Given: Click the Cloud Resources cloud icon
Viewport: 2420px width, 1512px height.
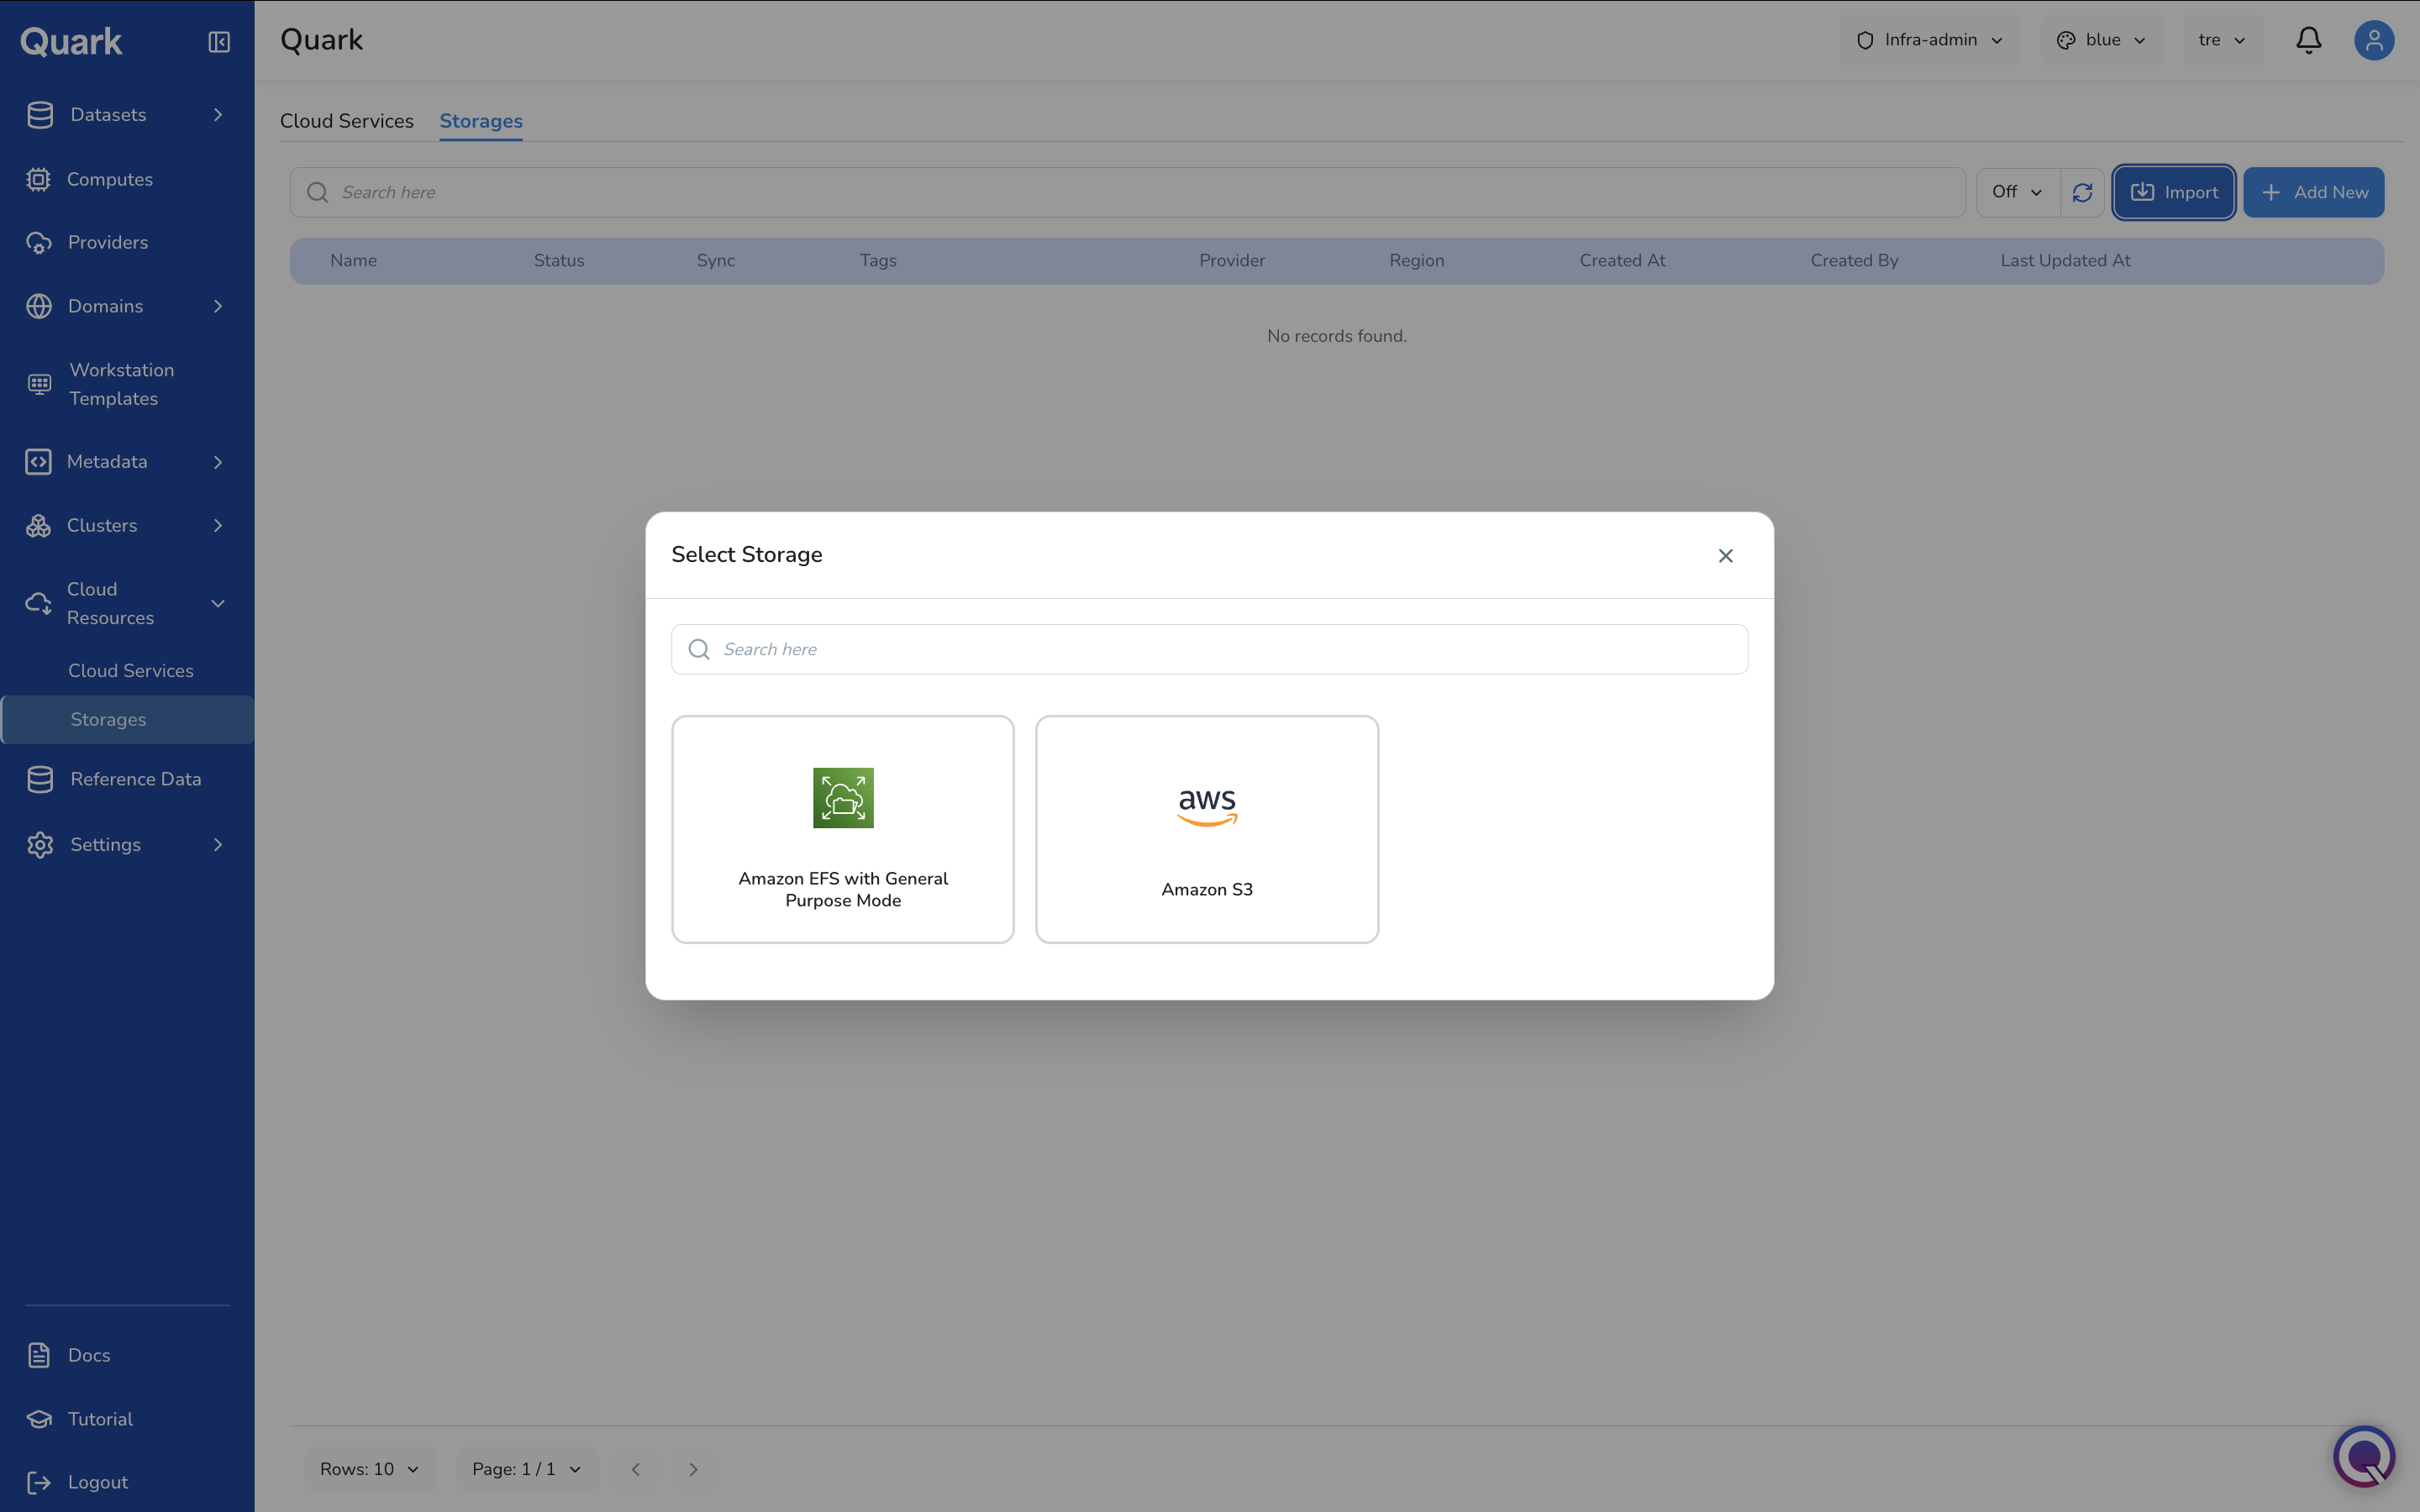Looking at the screenshot, I should click(38, 603).
